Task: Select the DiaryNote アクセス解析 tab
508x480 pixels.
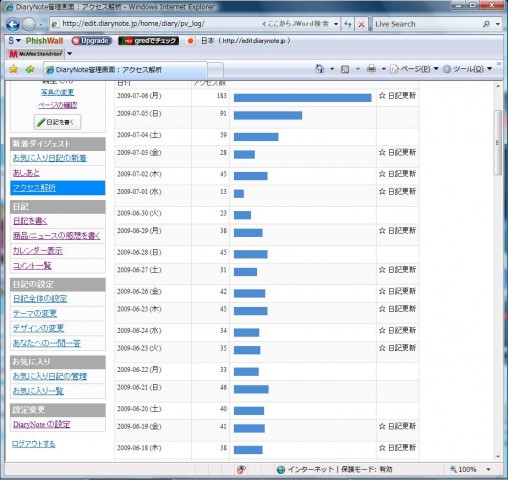Action: click(x=125, y=70)
